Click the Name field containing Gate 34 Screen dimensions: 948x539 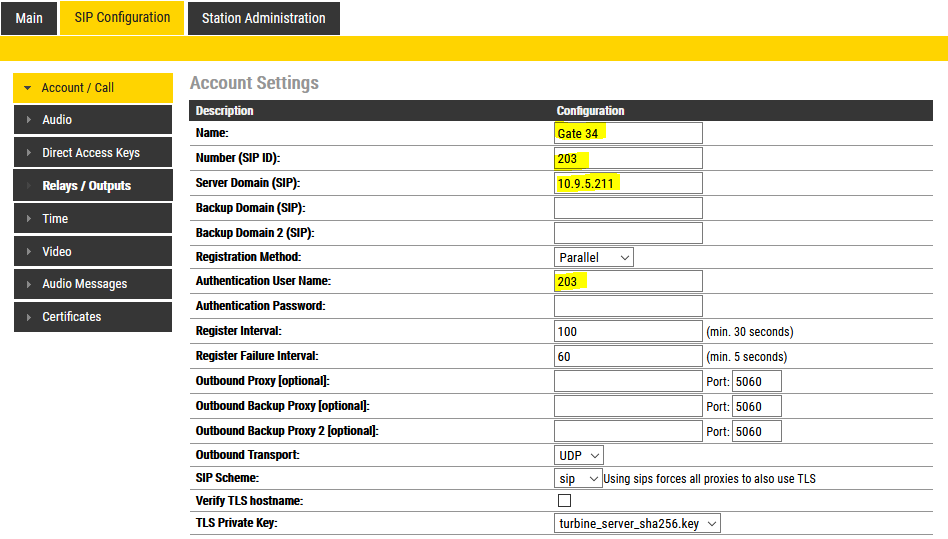628,133
